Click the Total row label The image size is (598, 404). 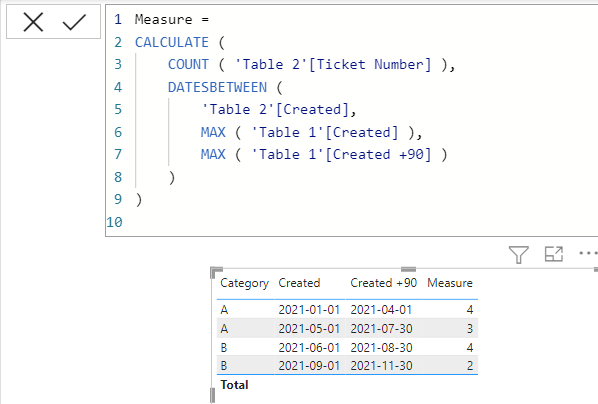[x=234, y=385]
